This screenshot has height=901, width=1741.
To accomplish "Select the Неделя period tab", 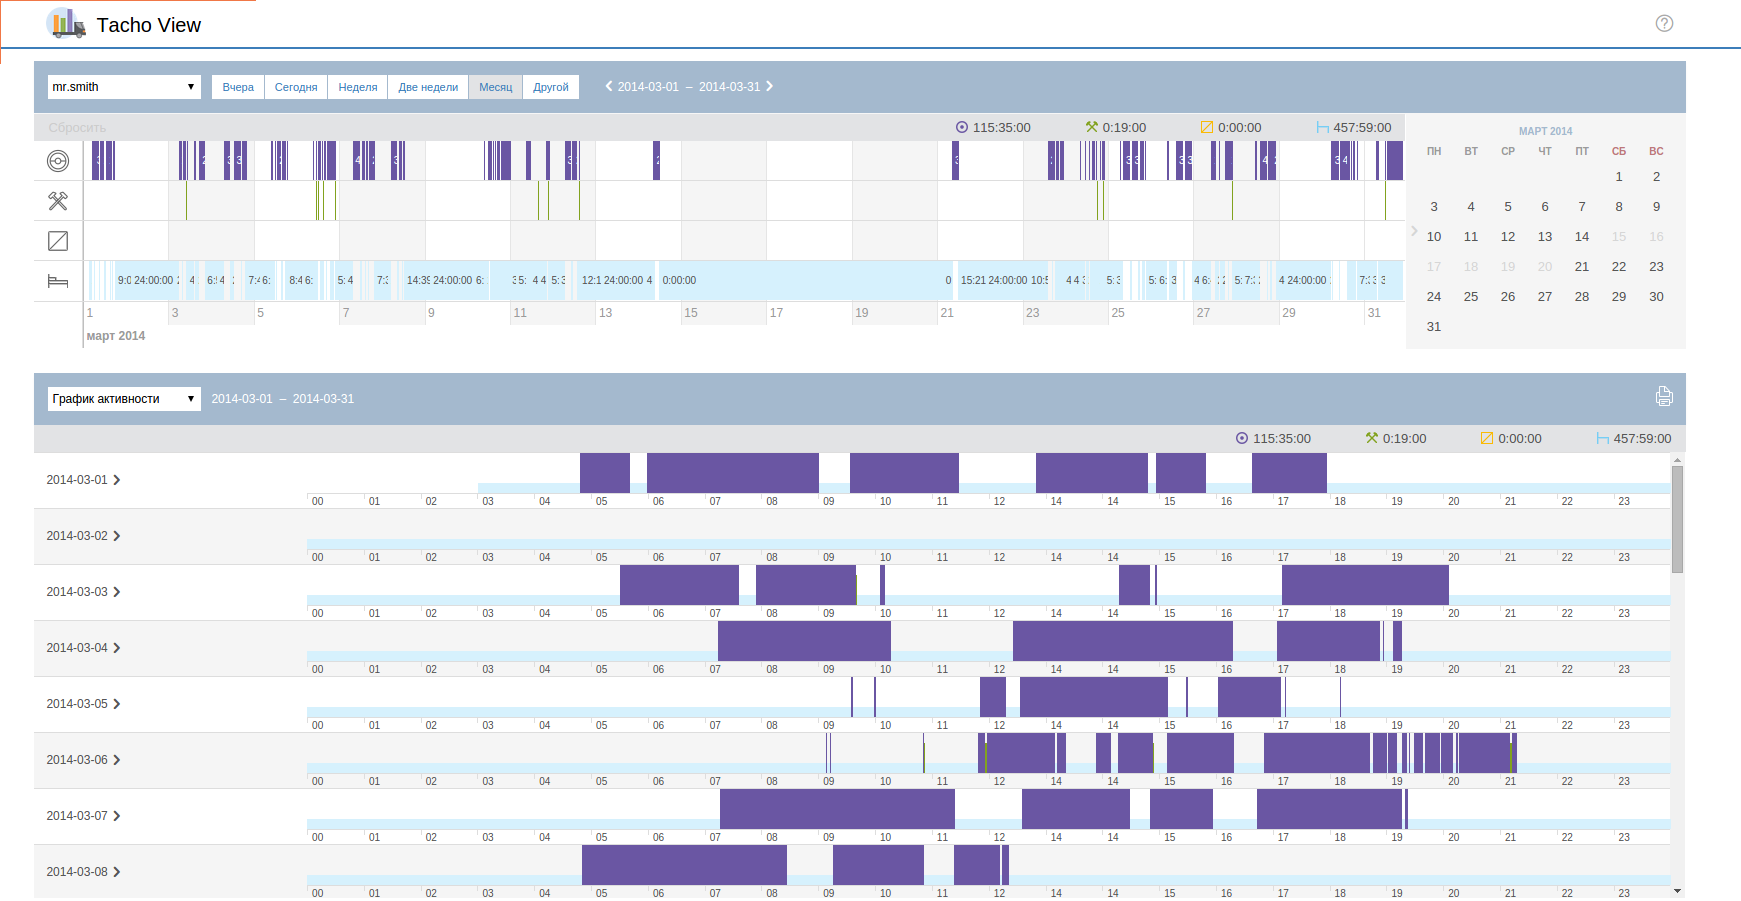I will click(358, 87).
